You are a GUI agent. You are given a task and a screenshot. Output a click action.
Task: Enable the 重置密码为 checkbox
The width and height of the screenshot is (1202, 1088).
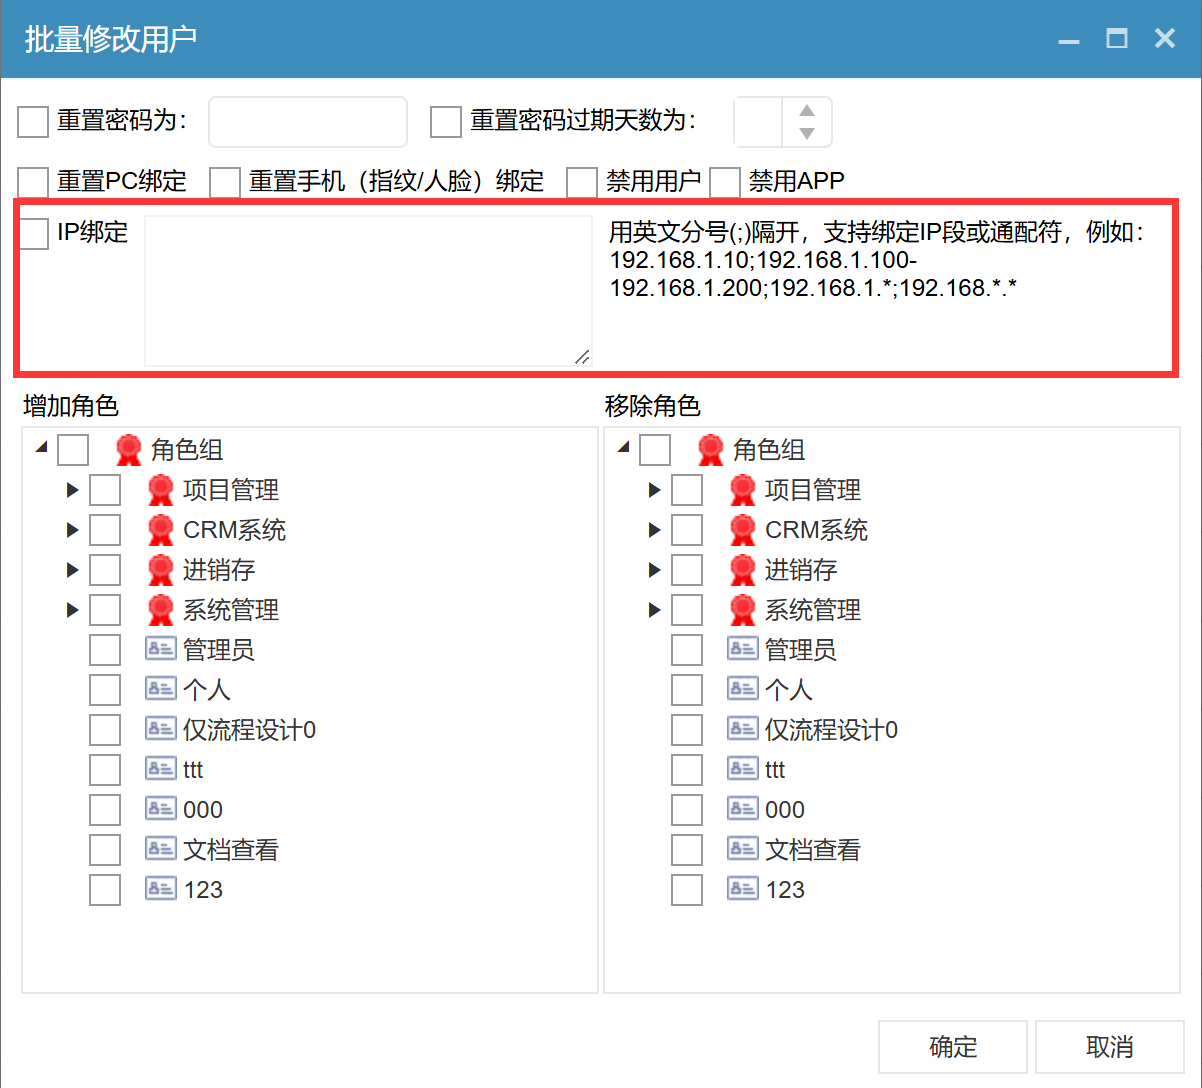(x=33, y=122)
